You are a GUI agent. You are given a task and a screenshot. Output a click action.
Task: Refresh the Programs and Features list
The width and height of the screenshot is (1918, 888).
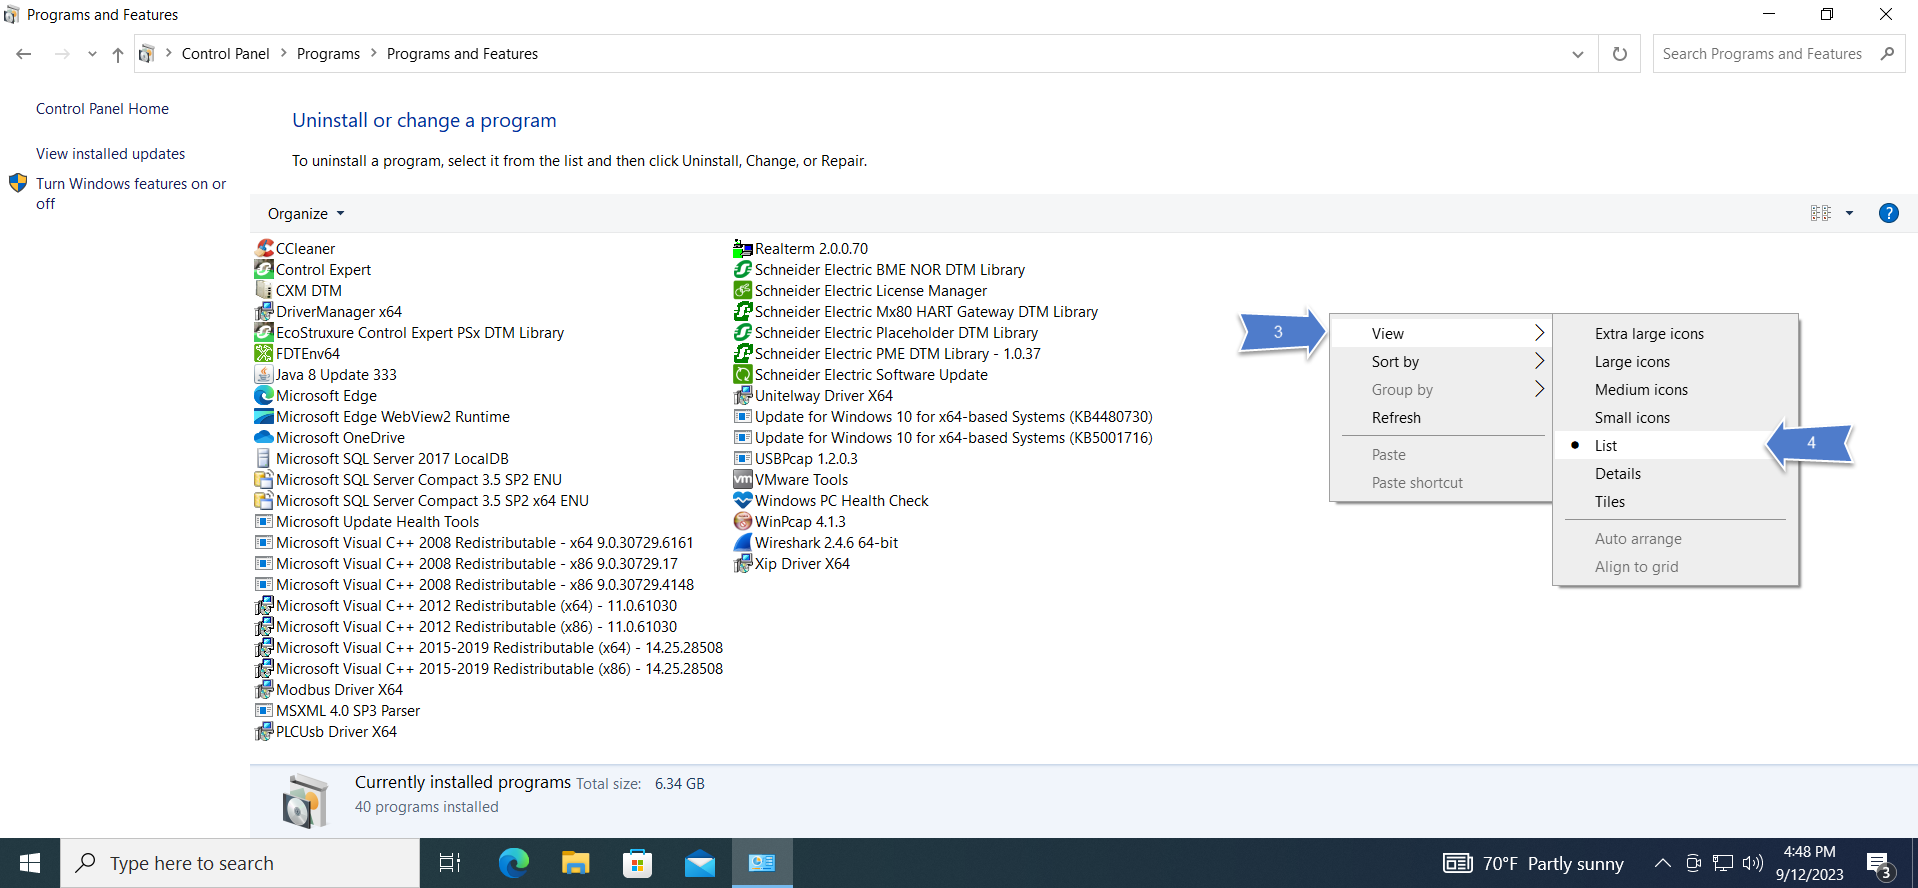(x=1620, y=54)
